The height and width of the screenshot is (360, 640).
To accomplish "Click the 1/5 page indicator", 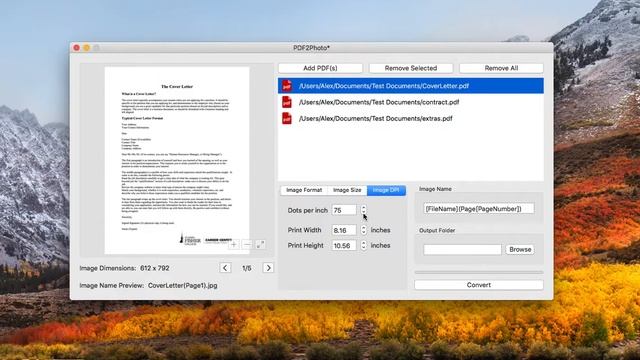I will click(247, 268).
